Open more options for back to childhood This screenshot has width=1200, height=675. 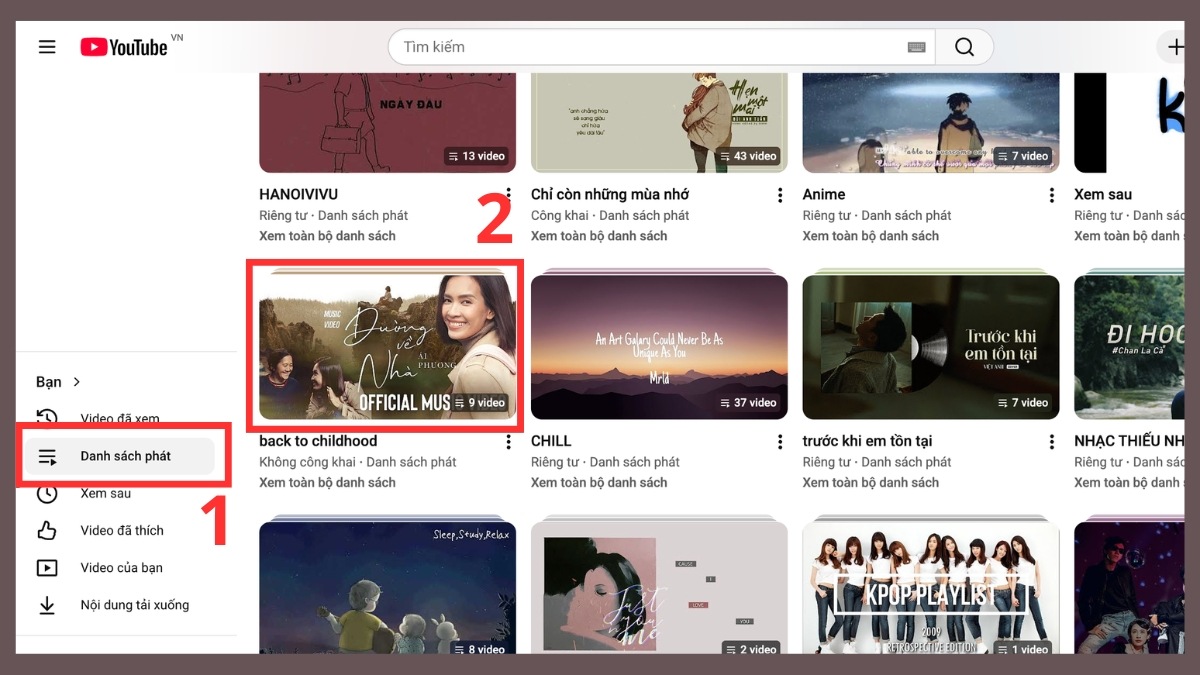[x=509, y=442]
